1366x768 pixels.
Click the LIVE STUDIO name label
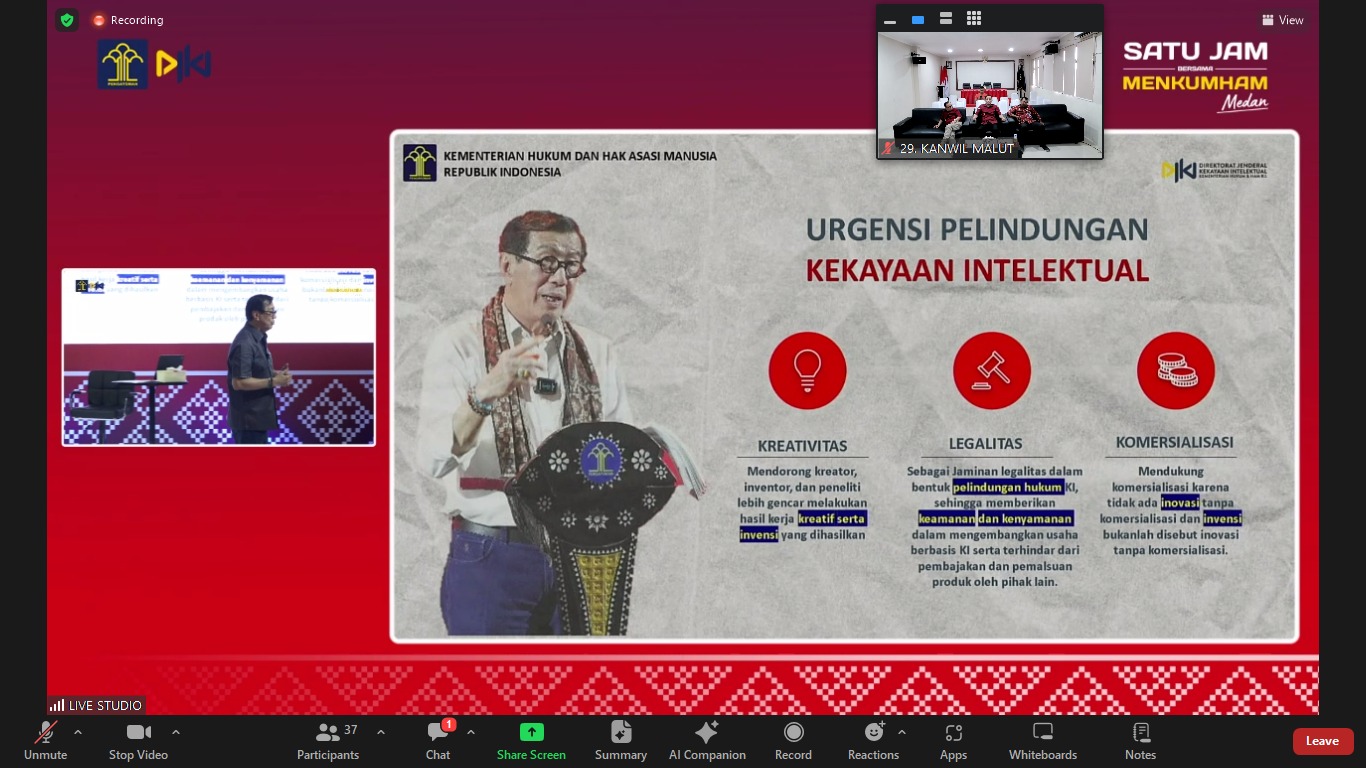point(105,706)
